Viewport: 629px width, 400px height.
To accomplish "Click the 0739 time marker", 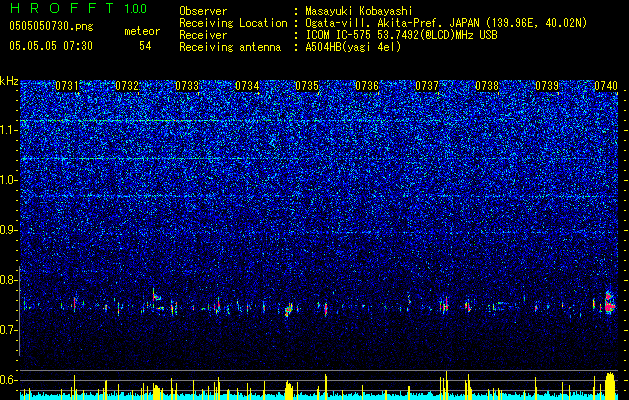I will (x=547, y=86).
